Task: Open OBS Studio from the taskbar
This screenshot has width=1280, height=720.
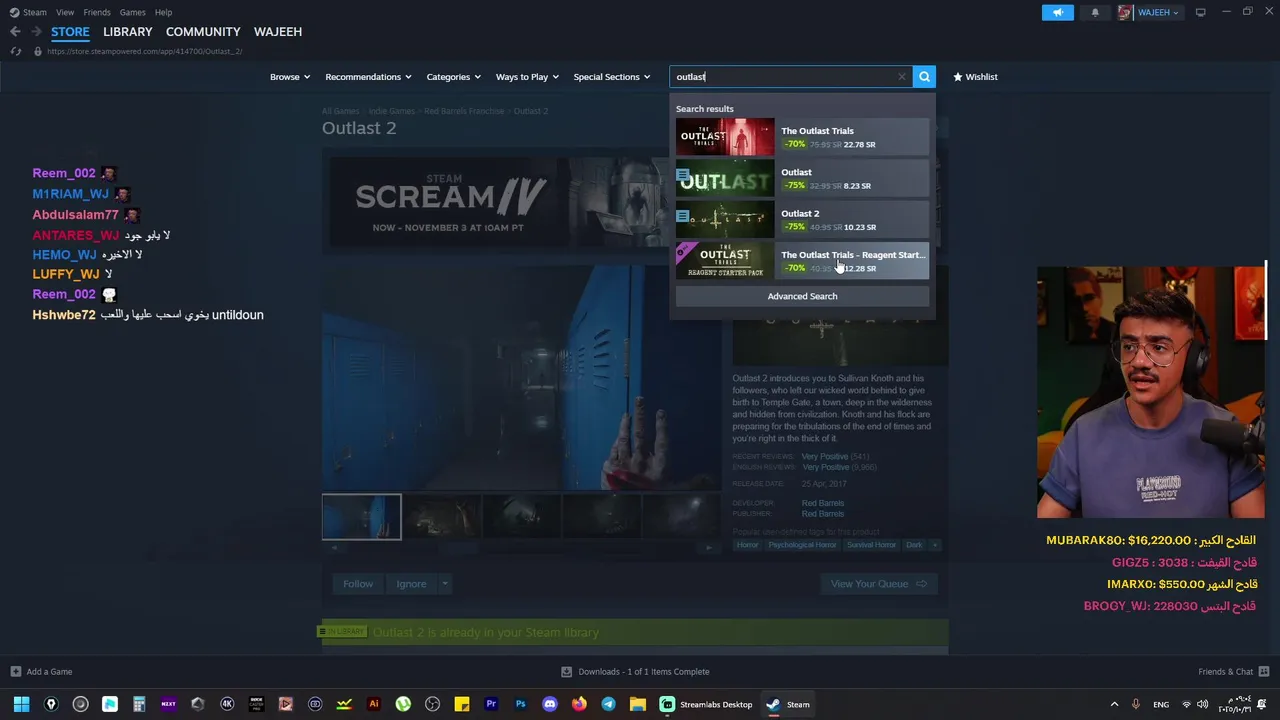Action: [x=432, y=704]
